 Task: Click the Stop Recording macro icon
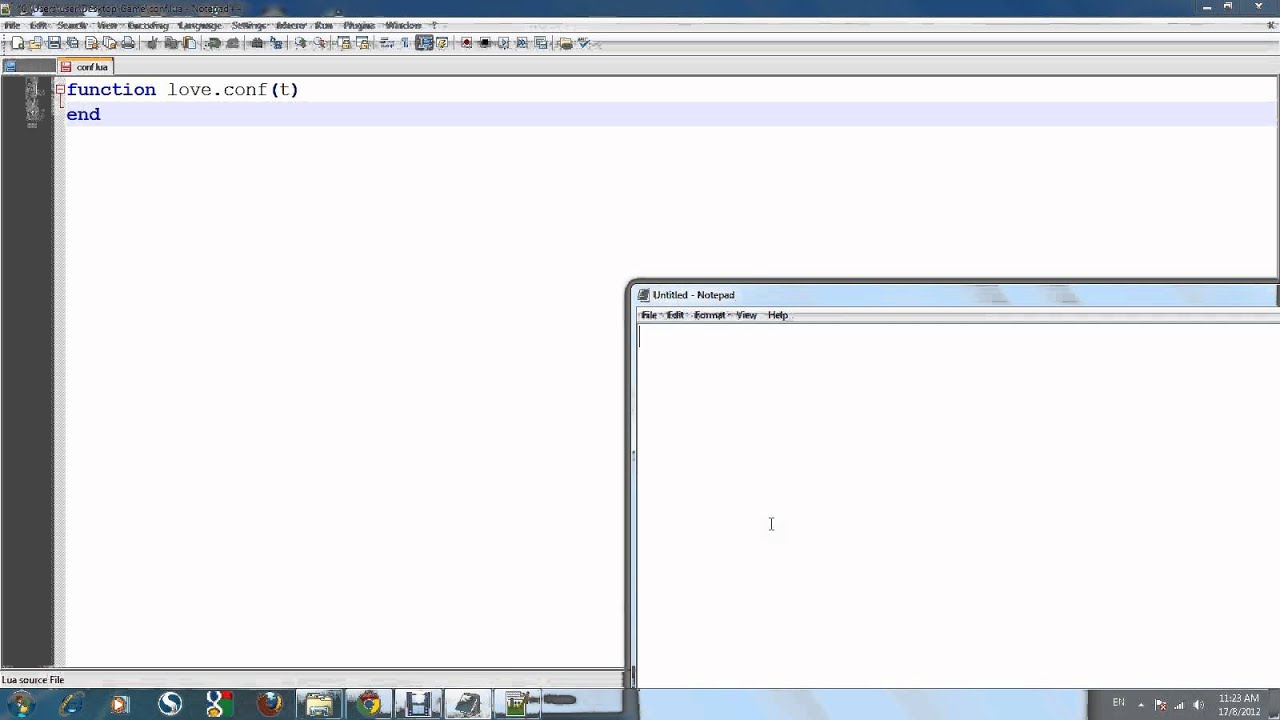[x=484, y=43]
